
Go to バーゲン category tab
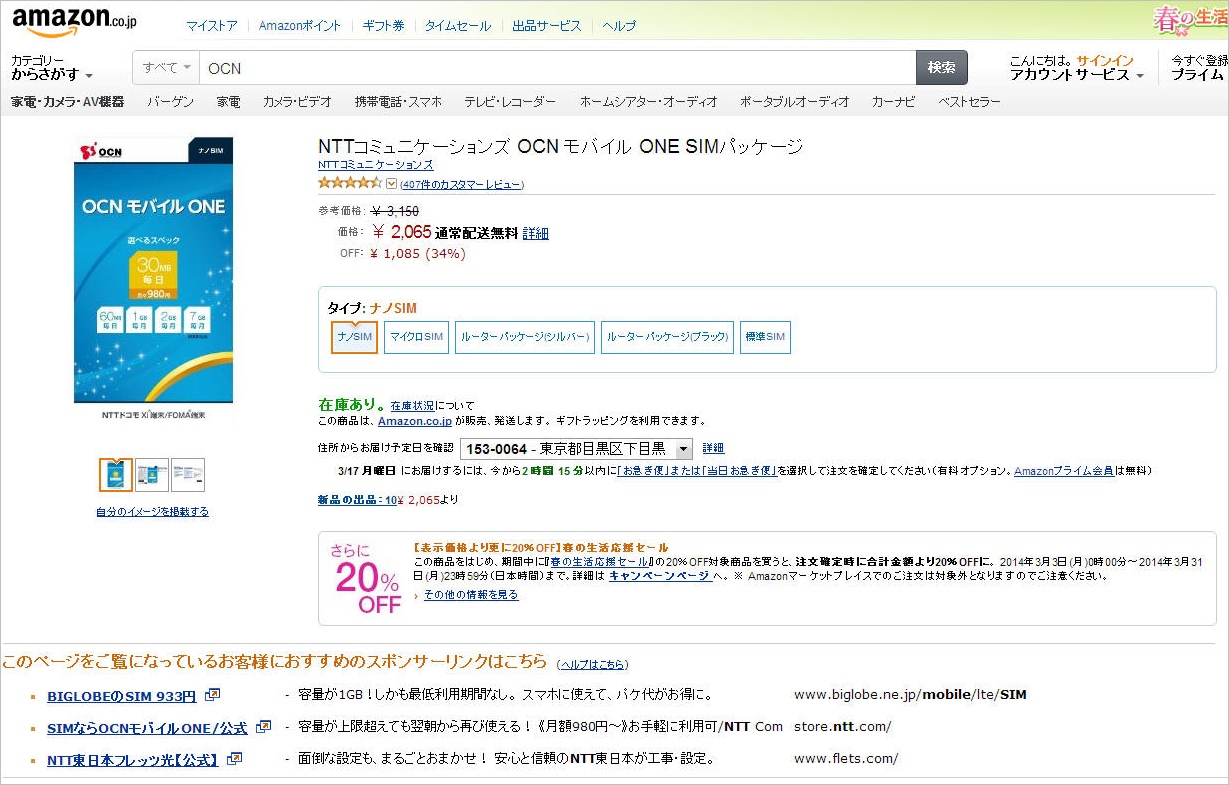coord(171,102)
